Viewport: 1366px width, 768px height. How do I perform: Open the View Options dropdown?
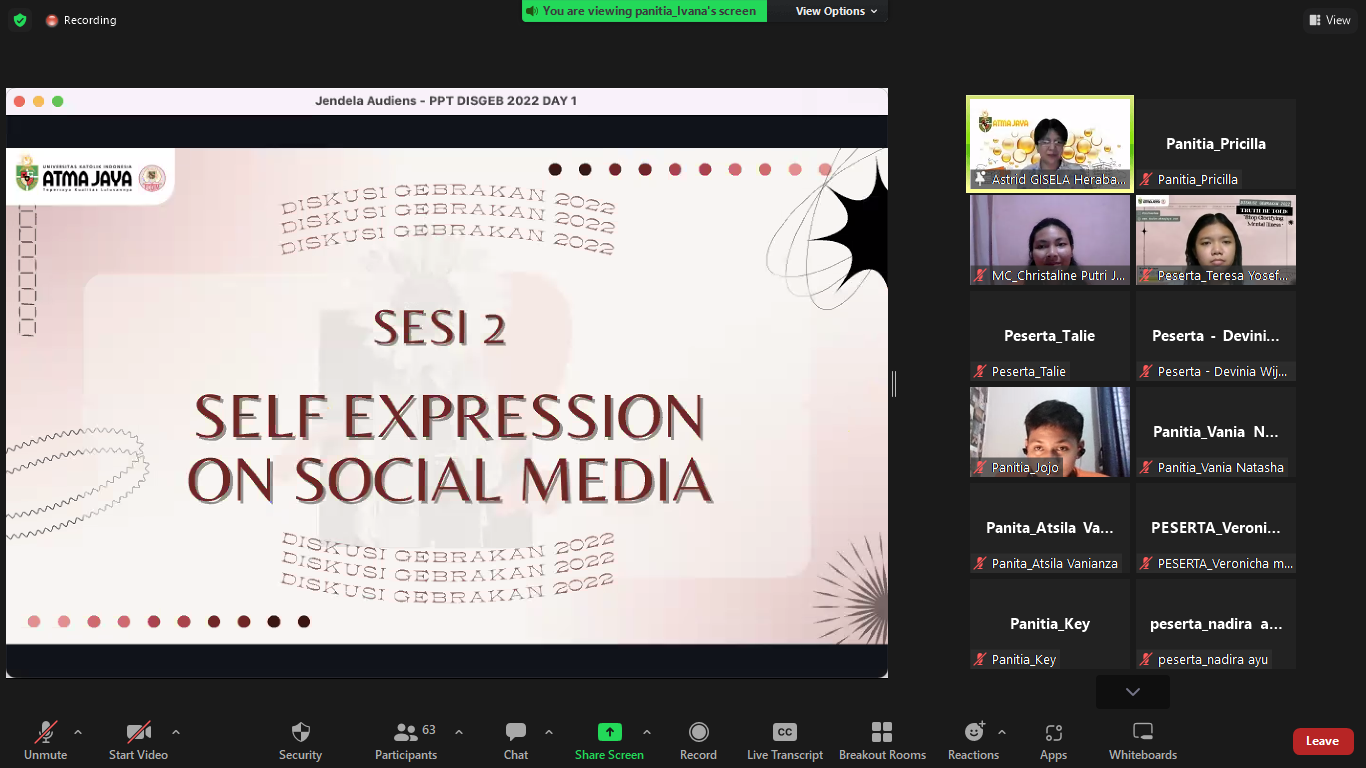836,11
